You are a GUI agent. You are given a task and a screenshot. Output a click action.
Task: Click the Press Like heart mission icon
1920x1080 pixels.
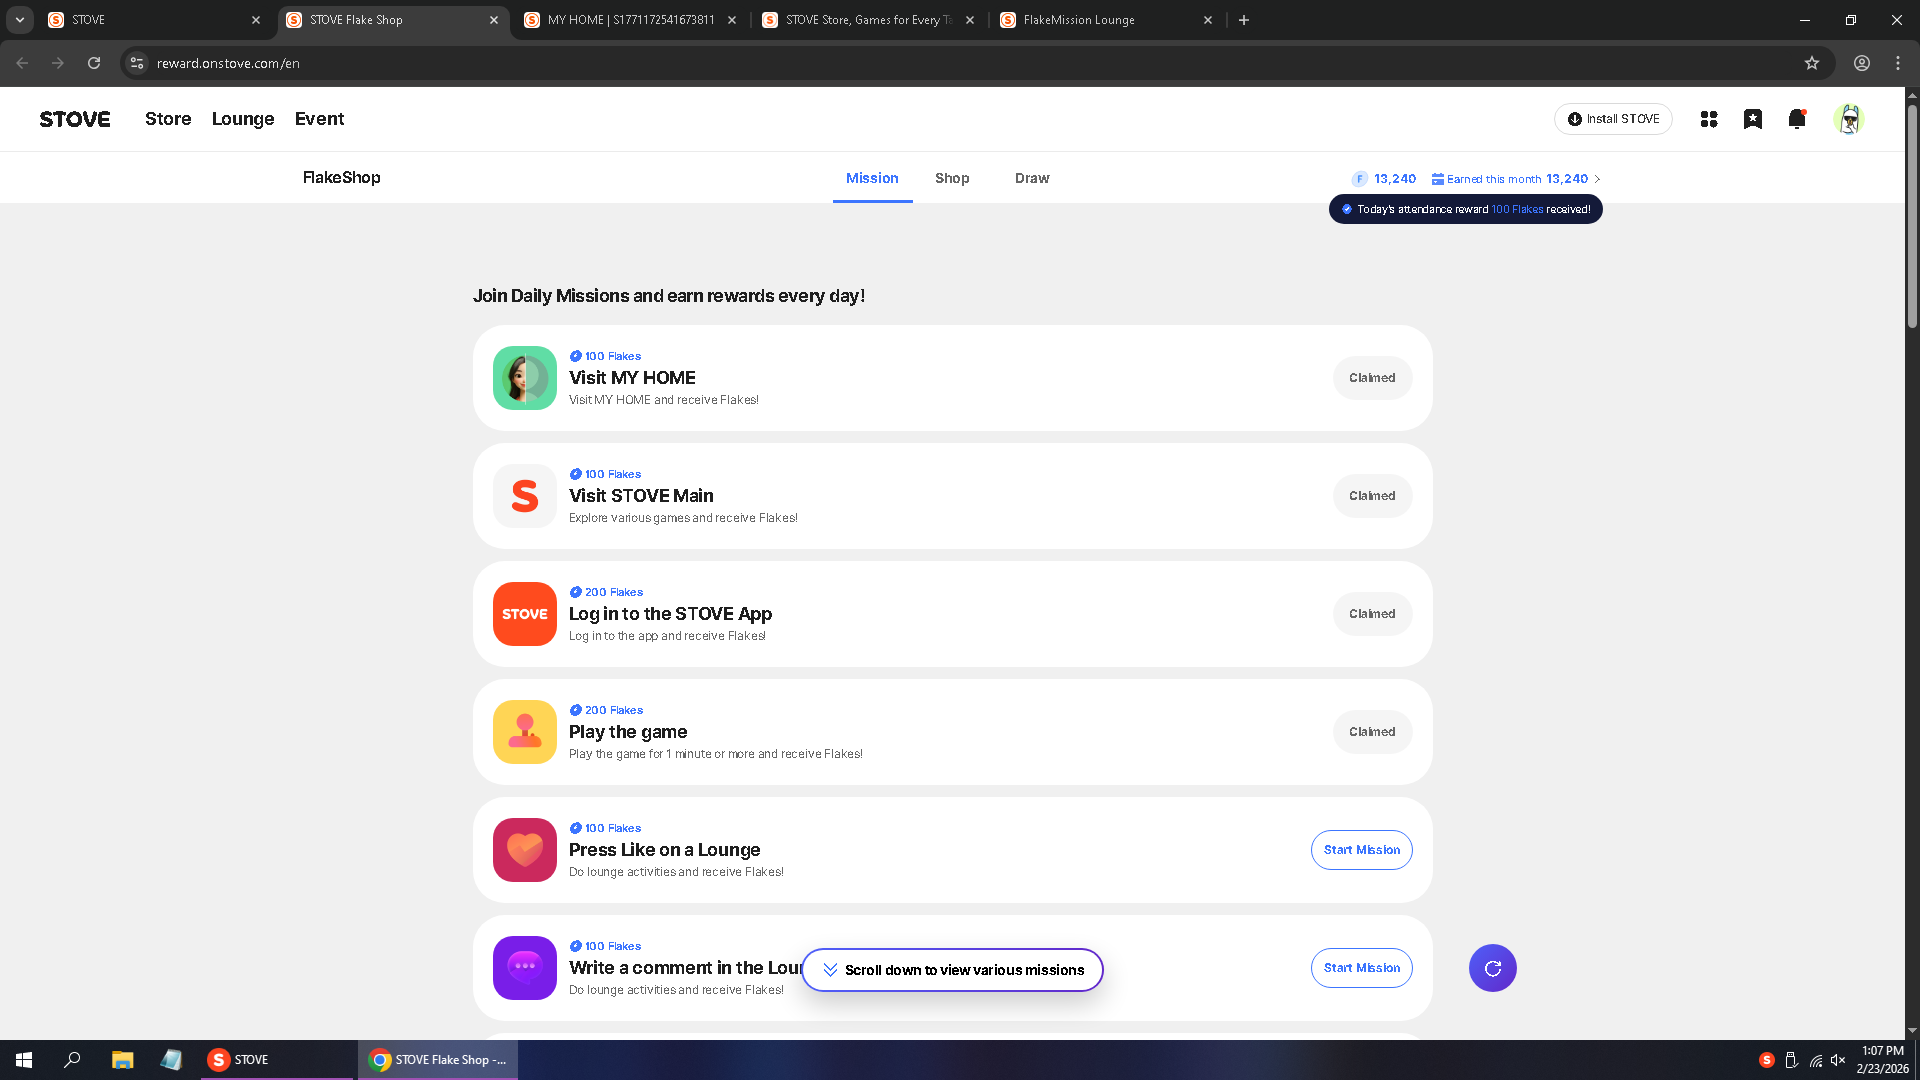point(525,850)
